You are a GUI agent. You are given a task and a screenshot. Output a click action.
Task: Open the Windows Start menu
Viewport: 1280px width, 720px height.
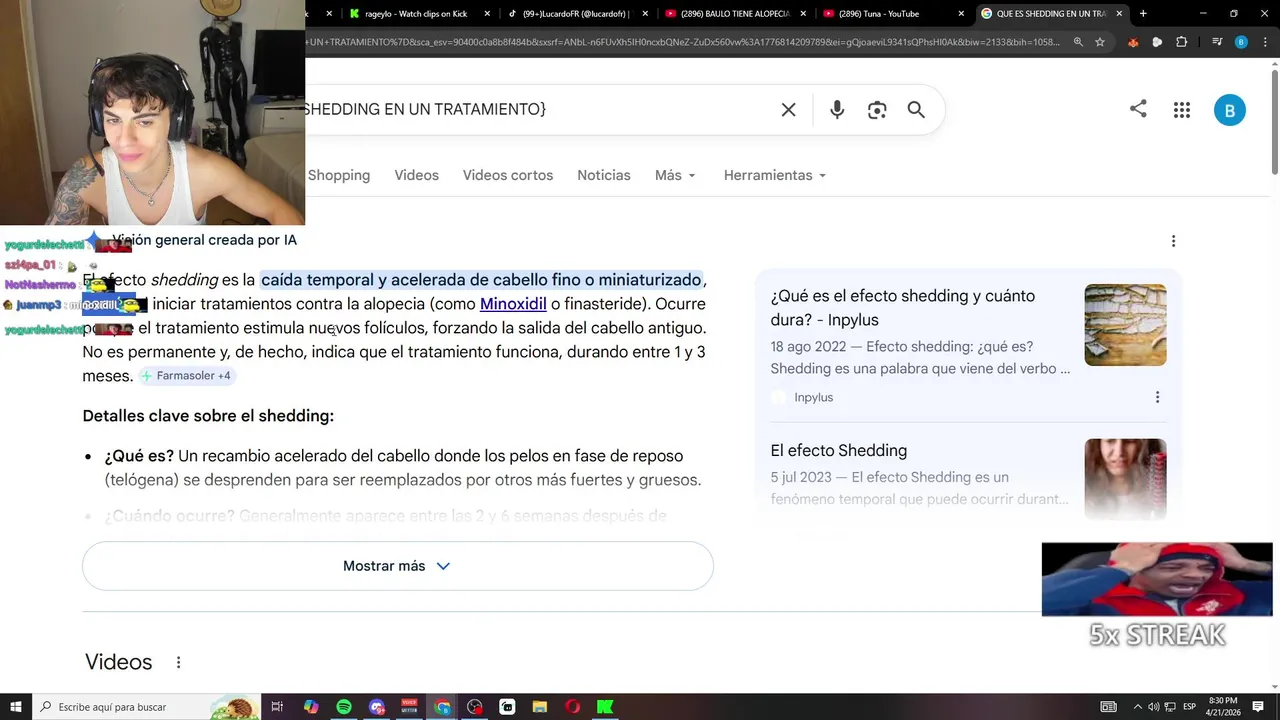tap(16, 707)
